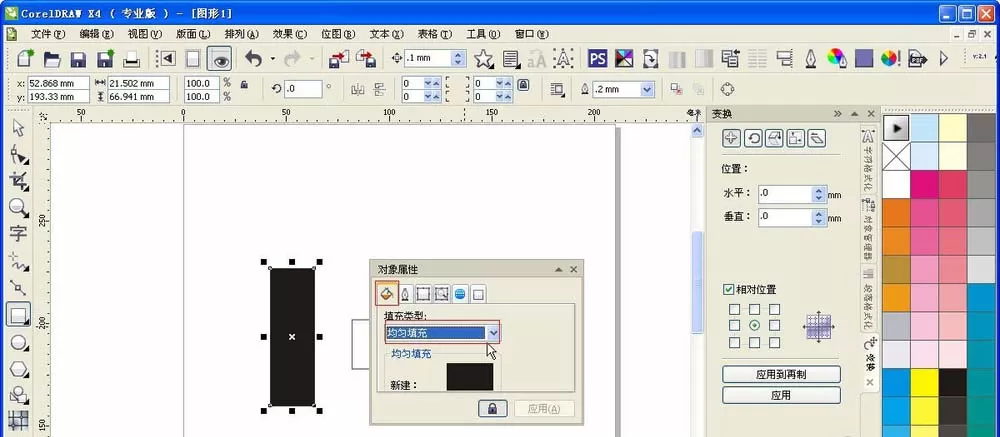Toggle the round corners together lock
Screen dimensions: 1000x437
[x=523, y=84]
